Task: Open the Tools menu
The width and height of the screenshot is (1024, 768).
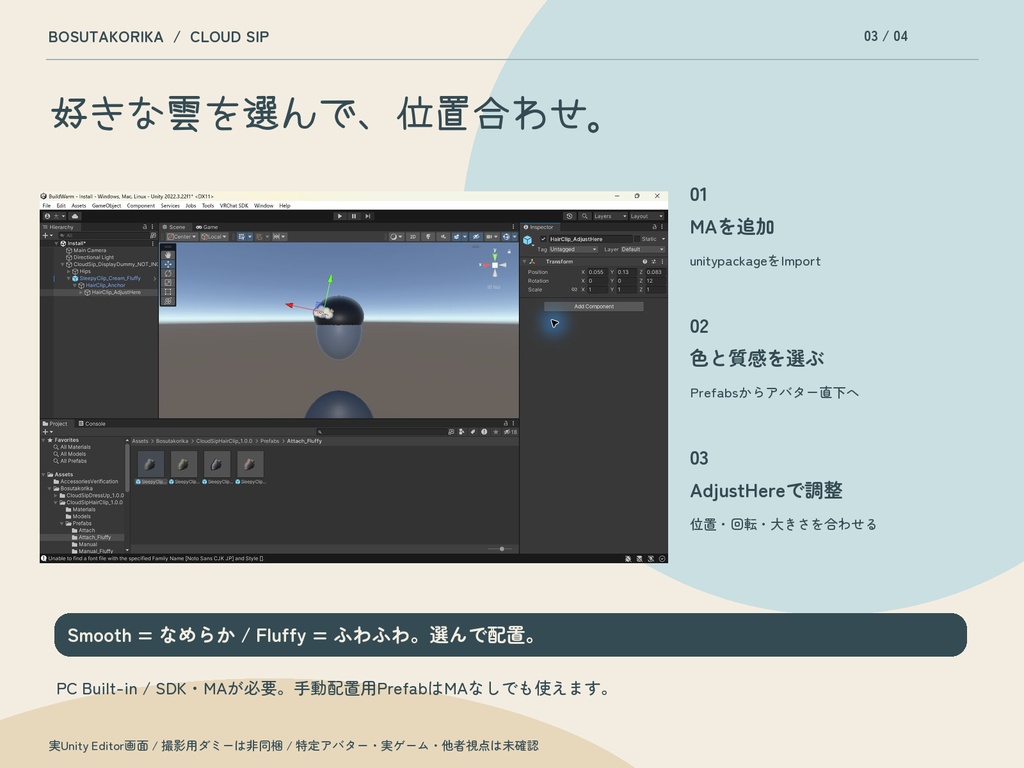Action: (208, 206)
